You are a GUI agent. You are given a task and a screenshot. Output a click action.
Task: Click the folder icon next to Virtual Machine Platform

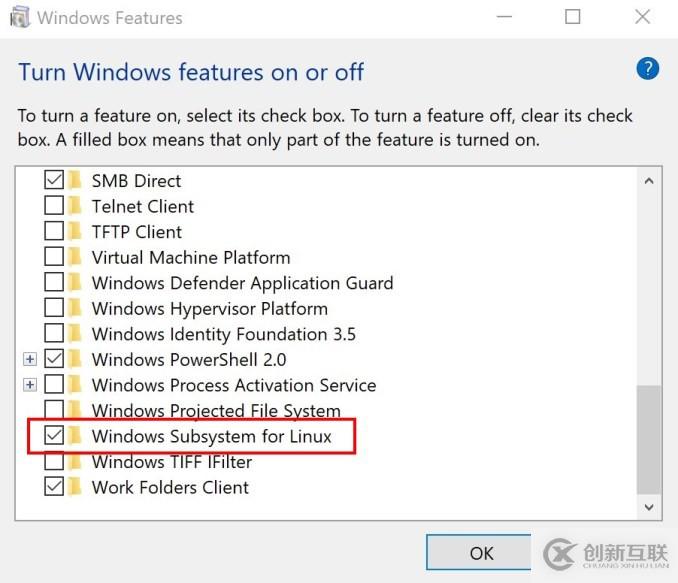coord(76,257)
